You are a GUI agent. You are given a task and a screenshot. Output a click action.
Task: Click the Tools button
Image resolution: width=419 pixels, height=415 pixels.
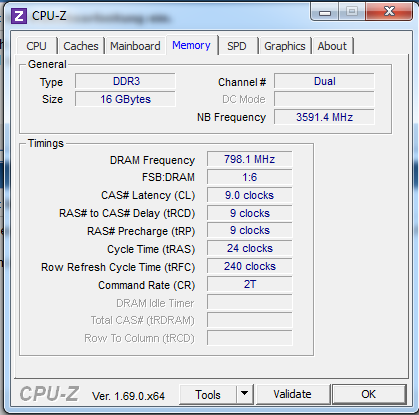(x=208, y=395)
